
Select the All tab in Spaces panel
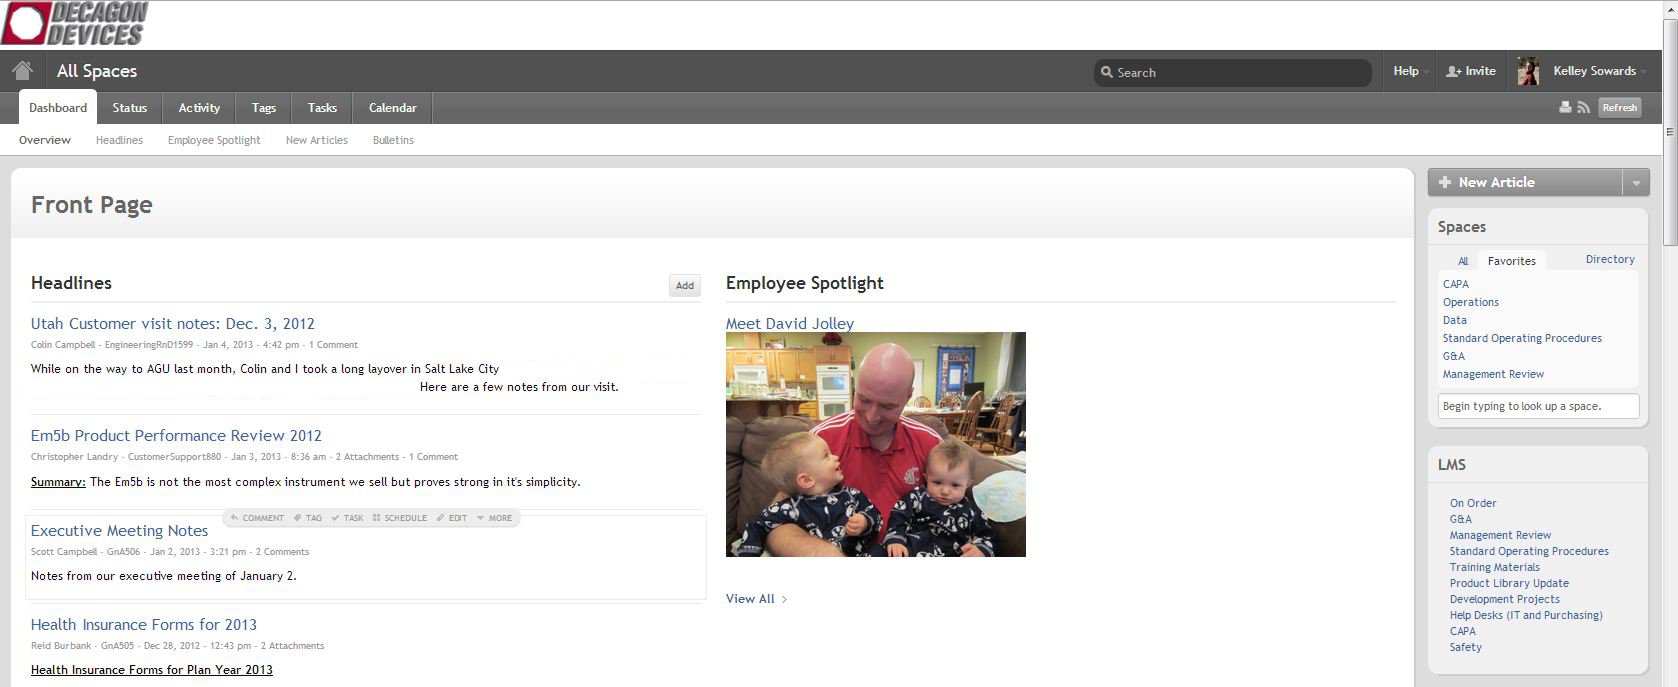click(x=1463, y=261)
